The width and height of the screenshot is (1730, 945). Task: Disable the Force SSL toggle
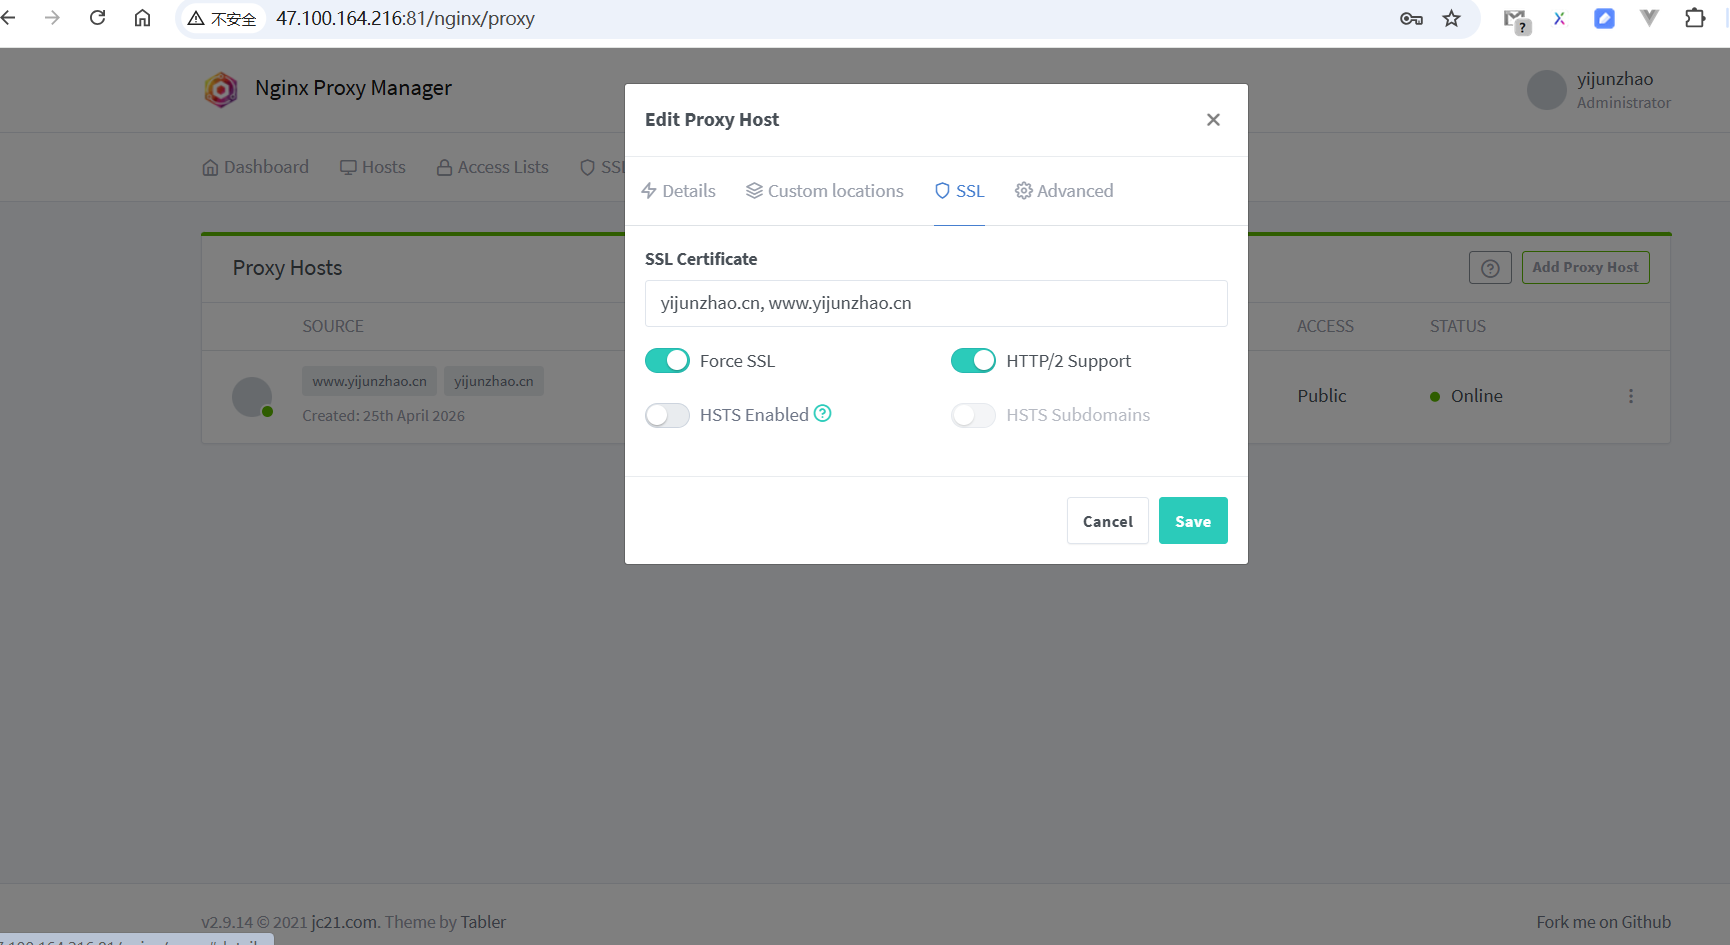(667, 361)
